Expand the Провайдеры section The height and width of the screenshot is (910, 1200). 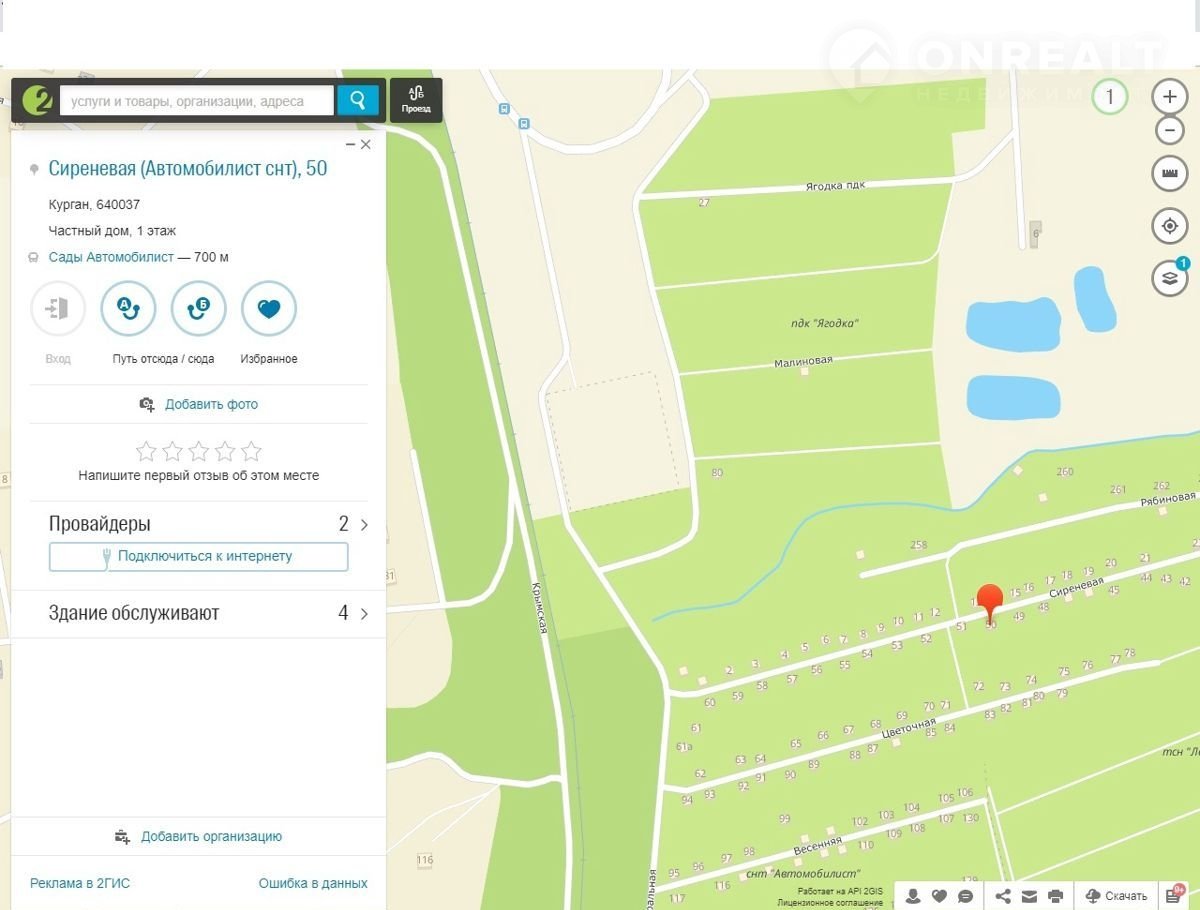pos(363,524)
